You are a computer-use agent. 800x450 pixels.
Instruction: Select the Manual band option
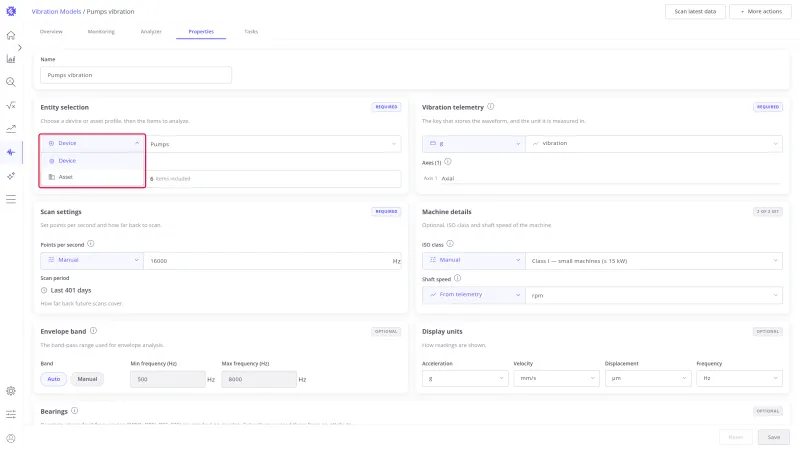tap(87, 379)
